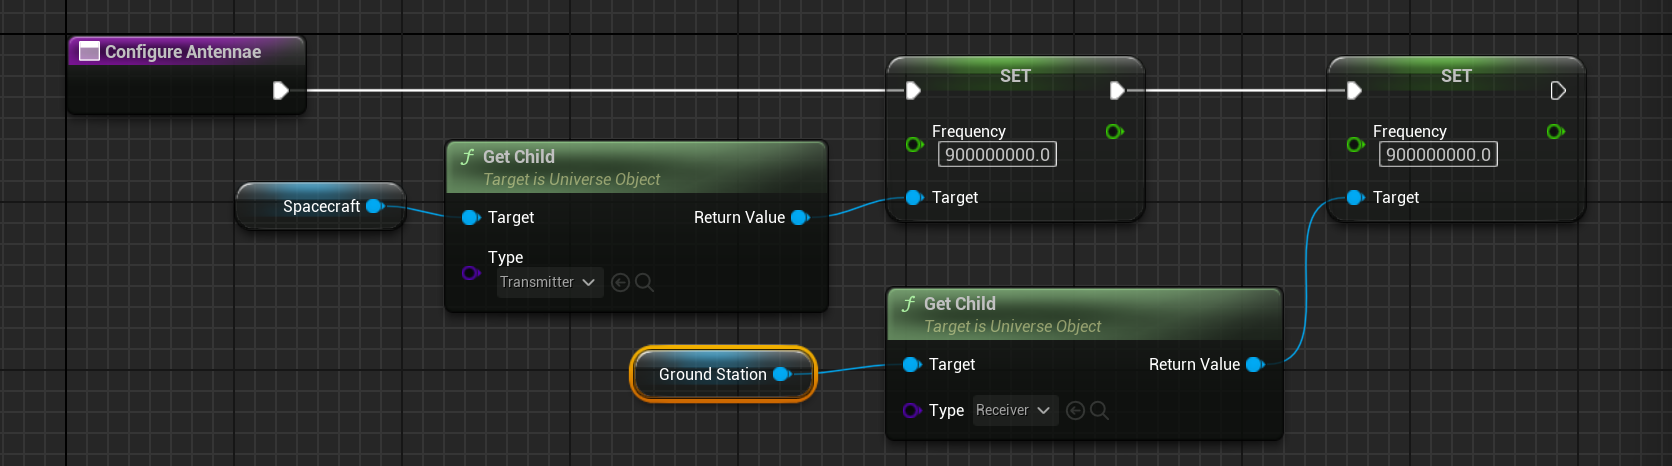
Task: Click the browse magnifier icon beside Transmitter dropdown
Action: coord(645,283)
